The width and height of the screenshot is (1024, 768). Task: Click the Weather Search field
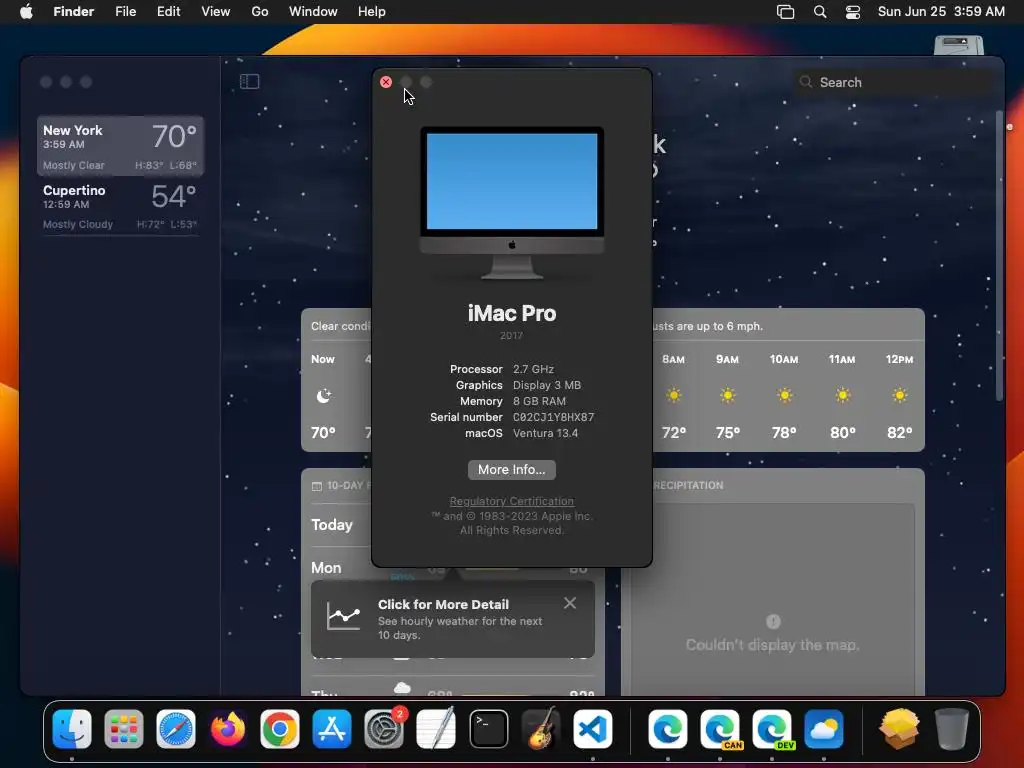click(x=895, y=82)
